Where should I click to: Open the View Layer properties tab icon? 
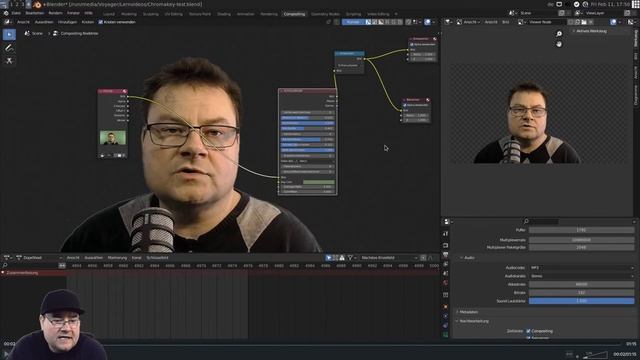[445, 264]
